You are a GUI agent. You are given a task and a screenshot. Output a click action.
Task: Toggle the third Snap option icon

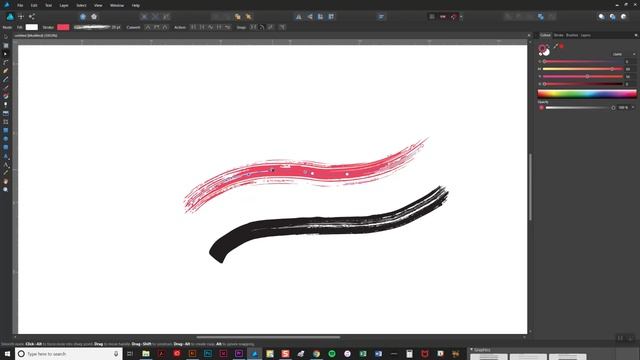(271, 27)
